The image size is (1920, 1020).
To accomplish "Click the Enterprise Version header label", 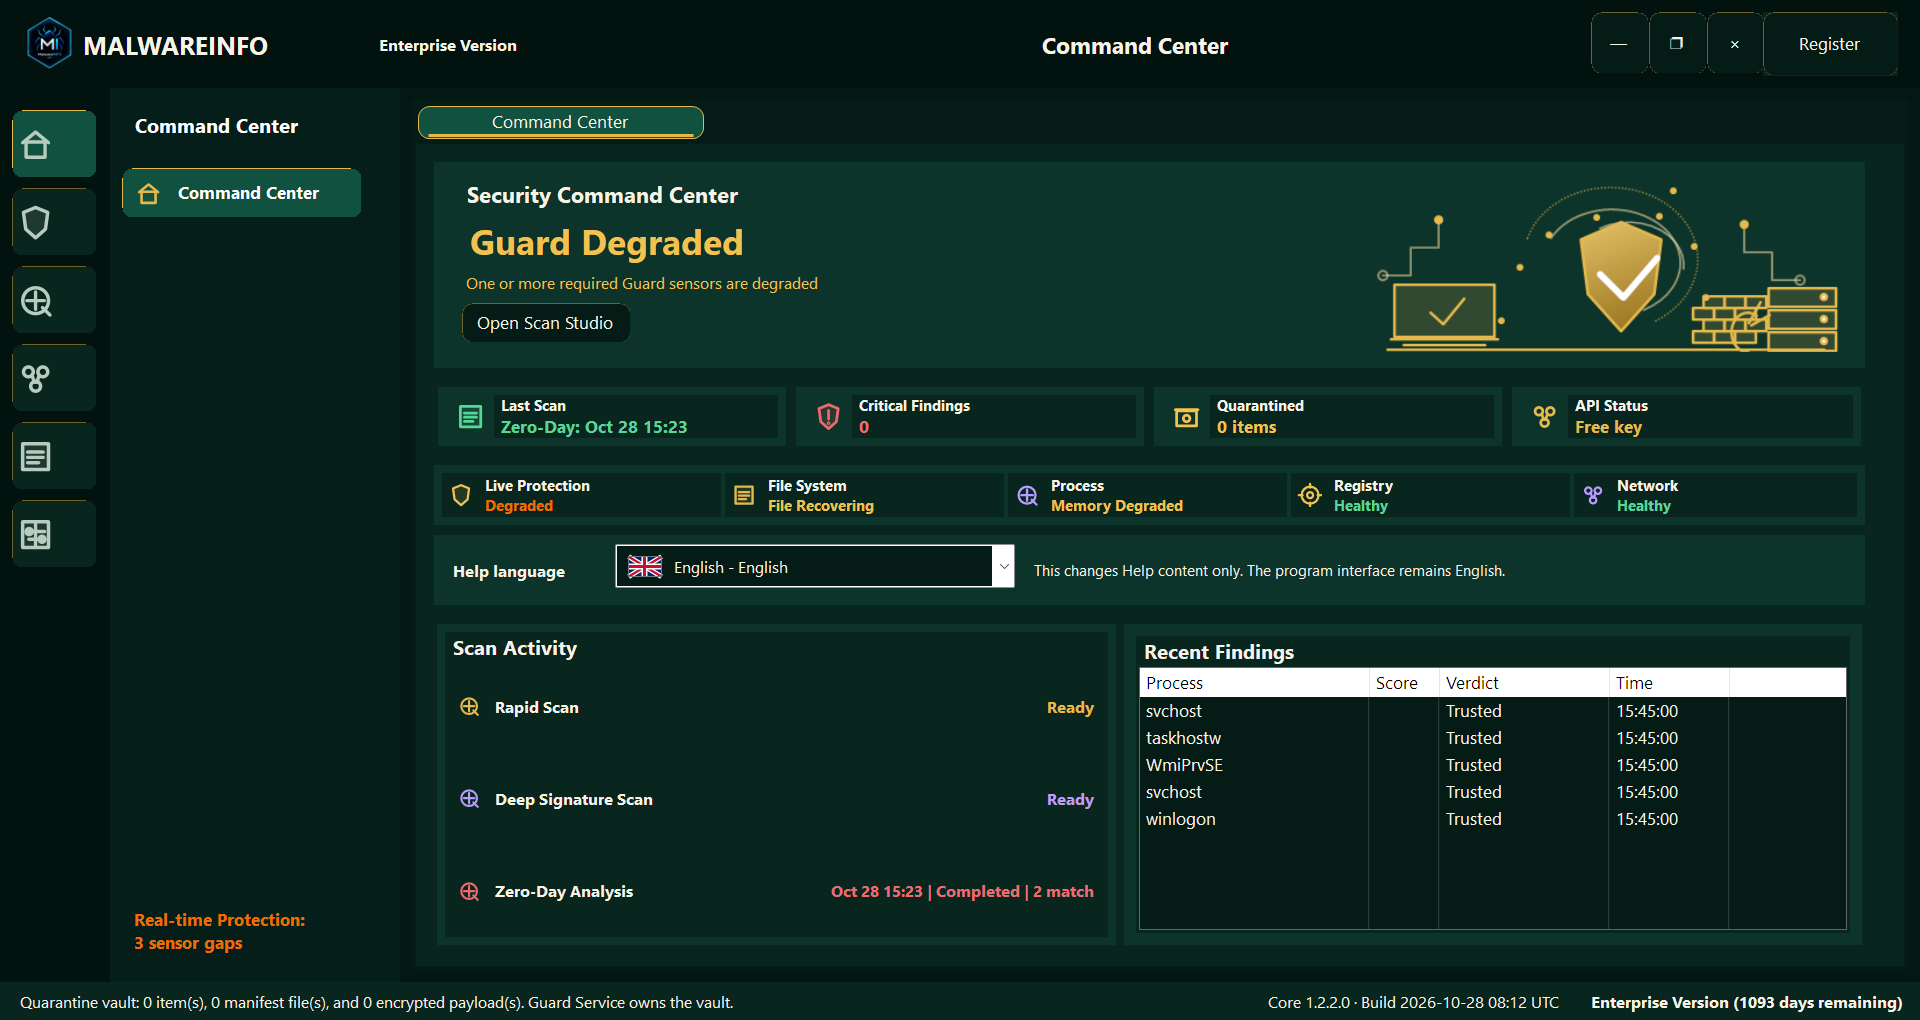I will 448,45.
